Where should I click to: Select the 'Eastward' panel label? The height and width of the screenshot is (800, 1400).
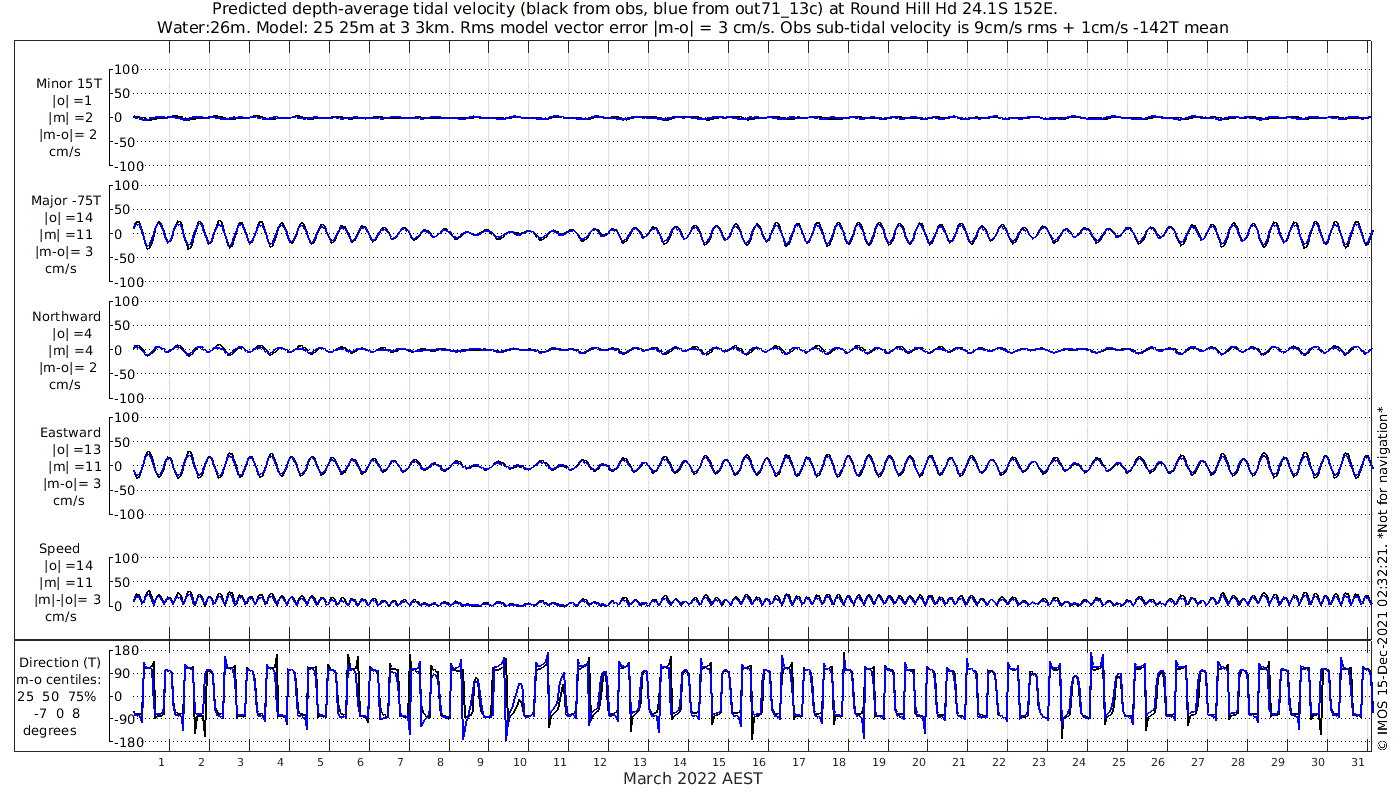click(x=70, y=433)
